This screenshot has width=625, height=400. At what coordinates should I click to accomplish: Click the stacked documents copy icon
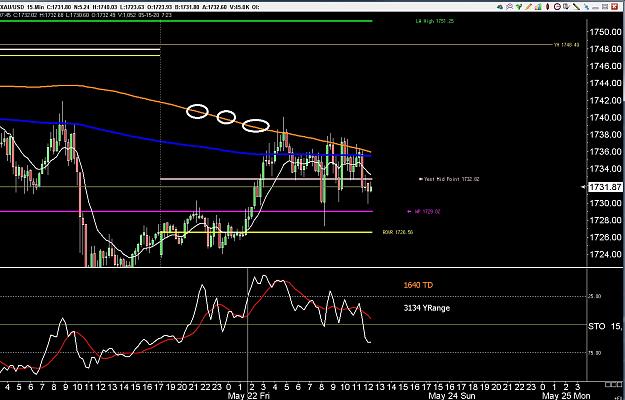[x=566, y=6]
